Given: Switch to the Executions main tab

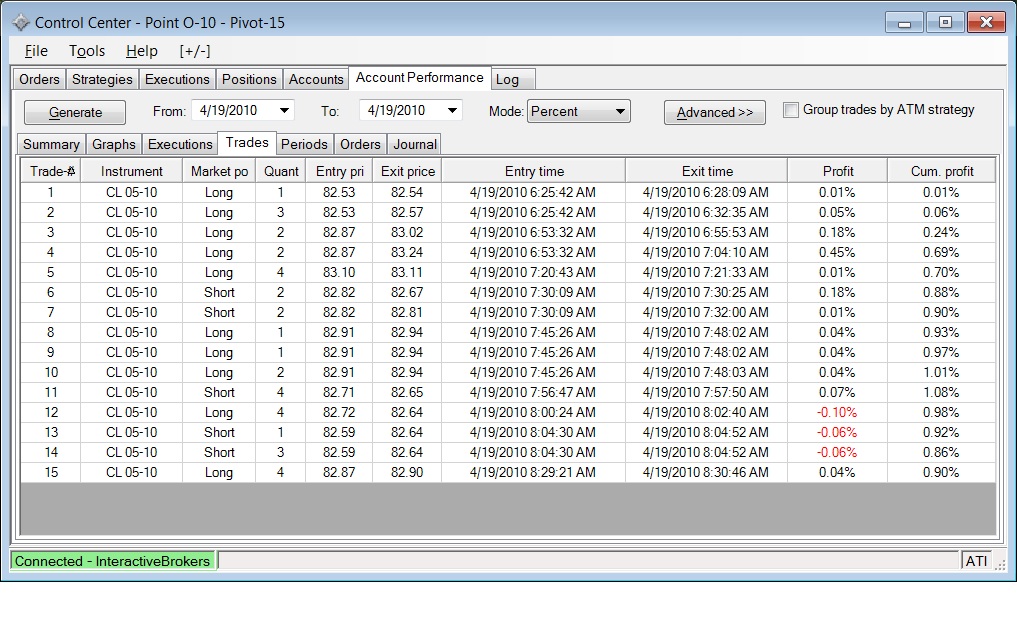Looking at the screenshot, I should pos(177,79).
